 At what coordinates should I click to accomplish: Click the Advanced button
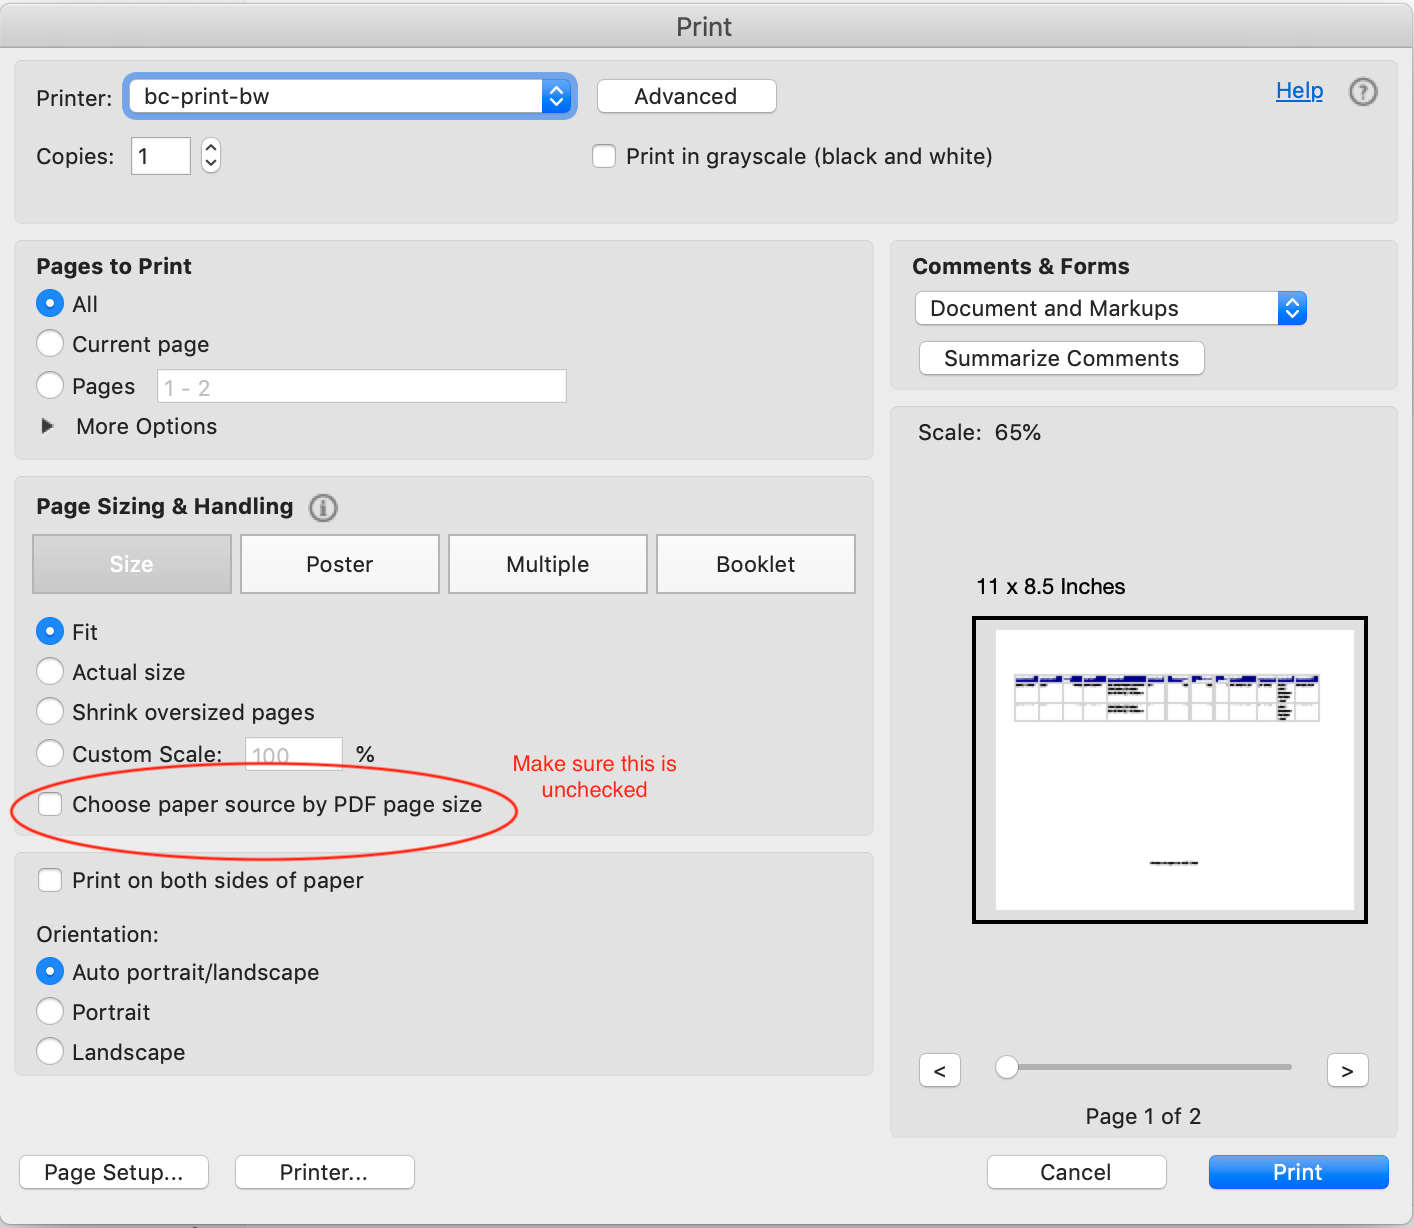[686, 96]
